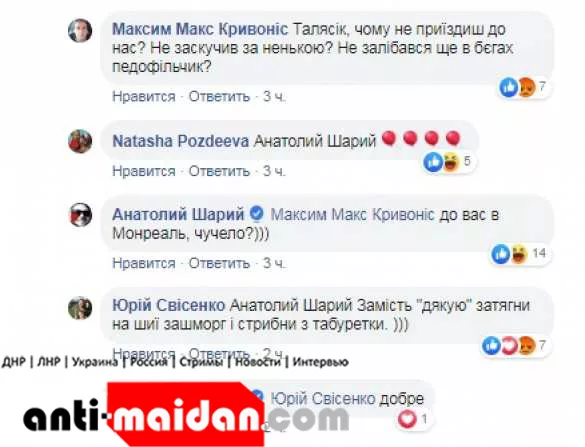Like Максим Макс Кривоніс's first comment via Нравится

tap(144, 97)
